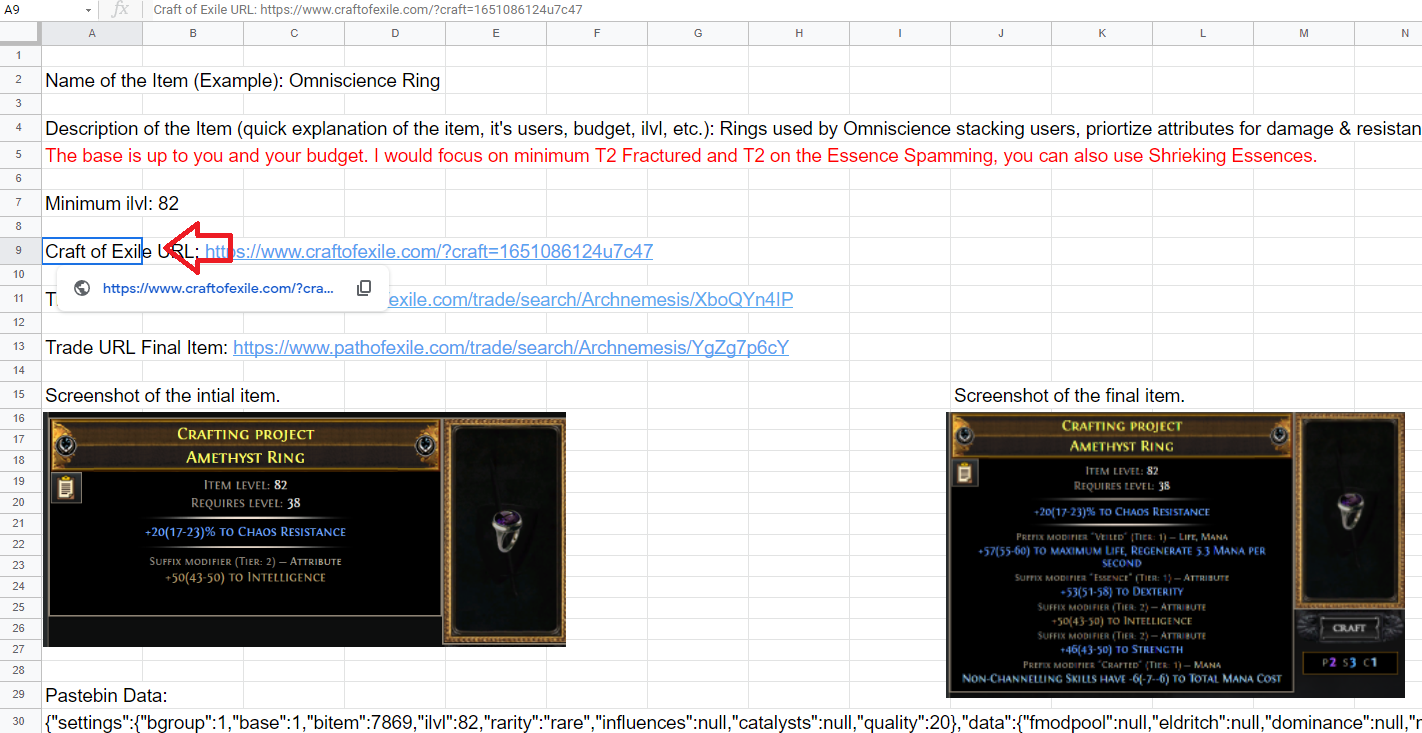This screenshot has height=733, width=1422.
Task: Click the globe icon in the link popup
Action: [82, 288]
